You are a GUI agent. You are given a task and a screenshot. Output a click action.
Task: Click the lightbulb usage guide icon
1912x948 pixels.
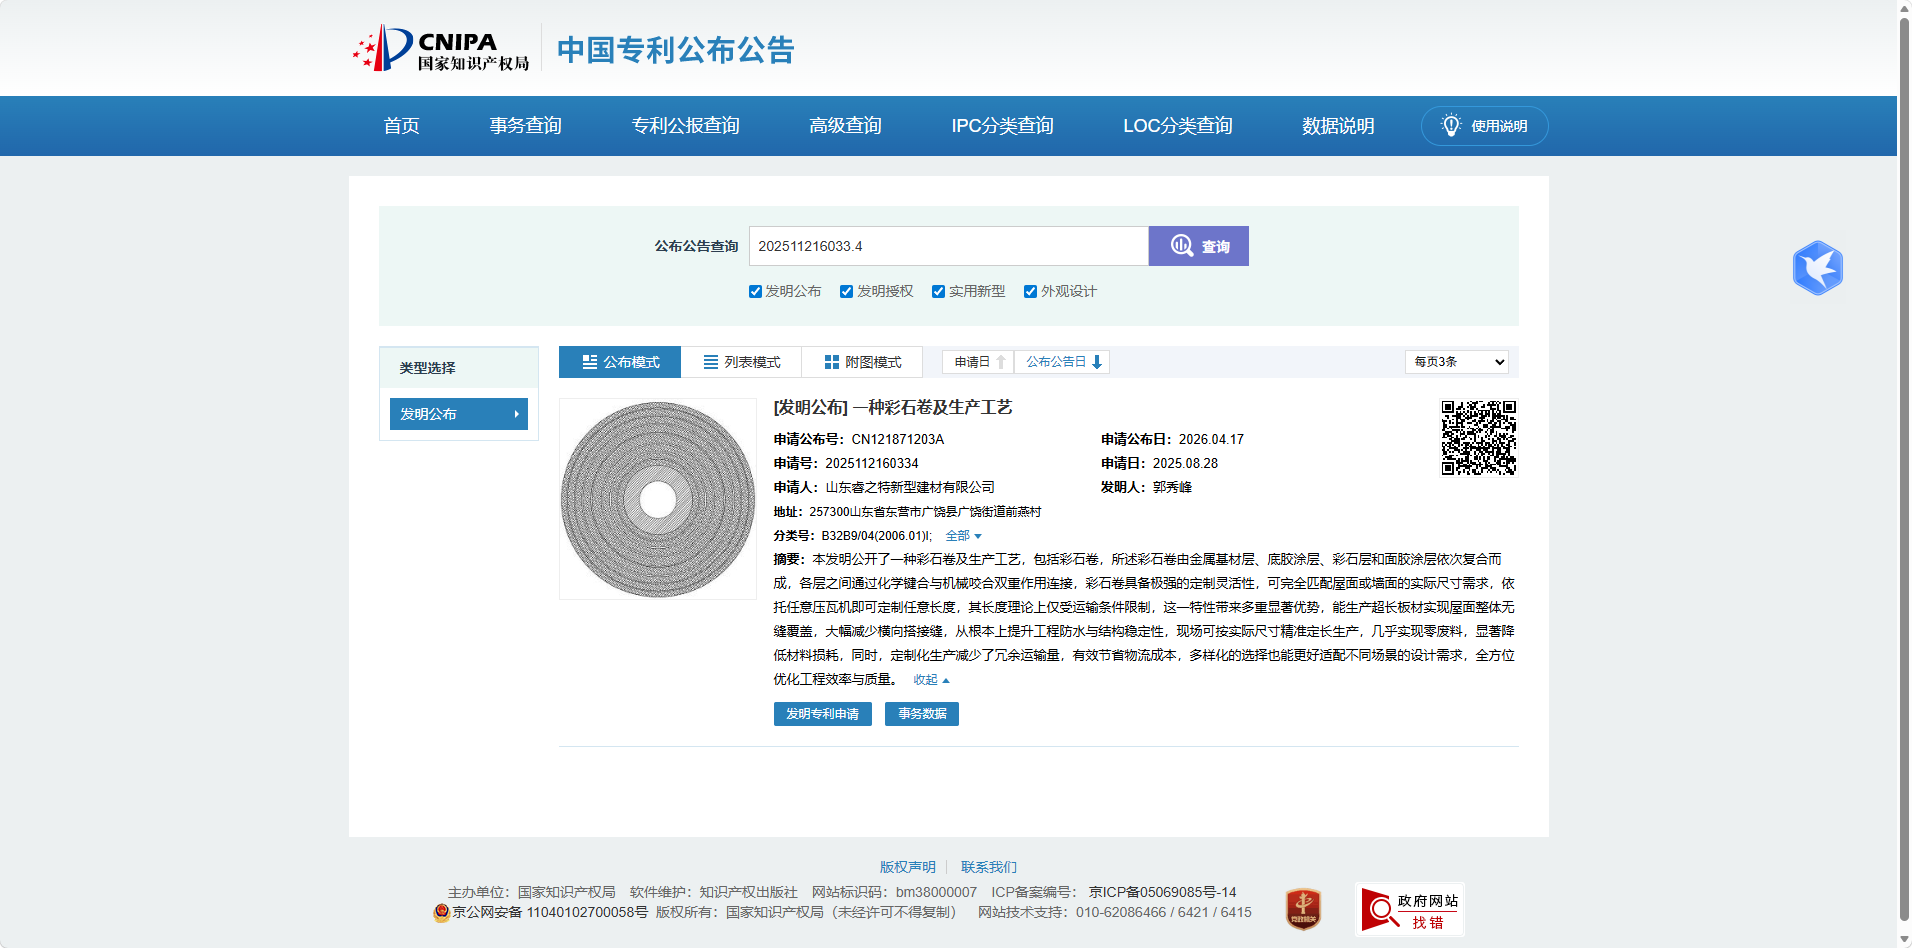click(x=1451, y=125)
